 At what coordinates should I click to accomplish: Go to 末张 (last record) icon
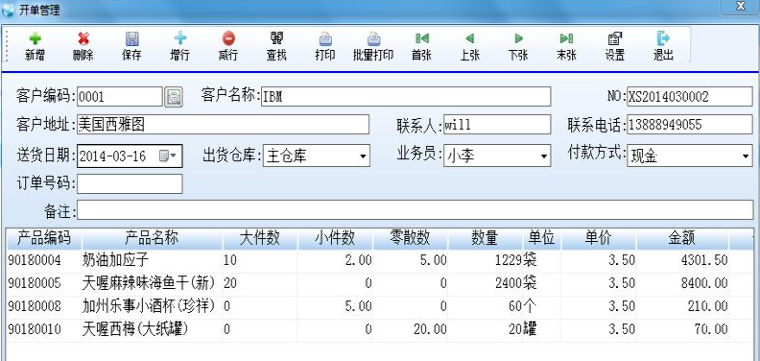tap(566, 39)
